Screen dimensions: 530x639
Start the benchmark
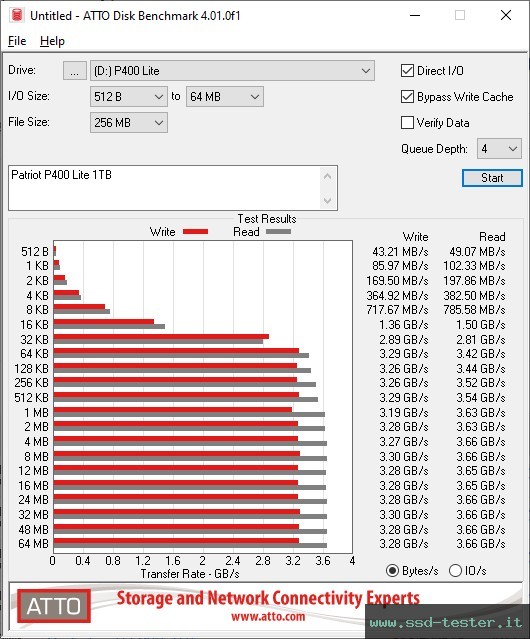coord(492,178)
